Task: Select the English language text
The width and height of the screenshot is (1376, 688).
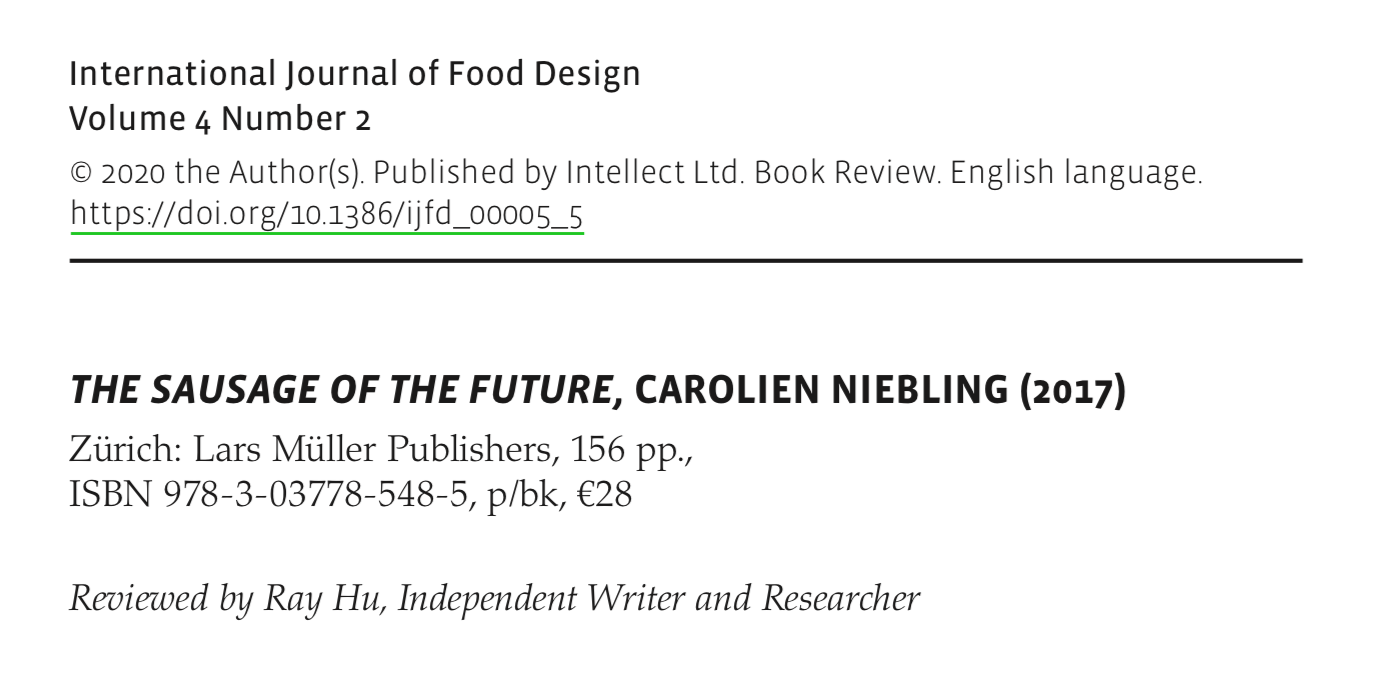Action: tap(1075, 175)
